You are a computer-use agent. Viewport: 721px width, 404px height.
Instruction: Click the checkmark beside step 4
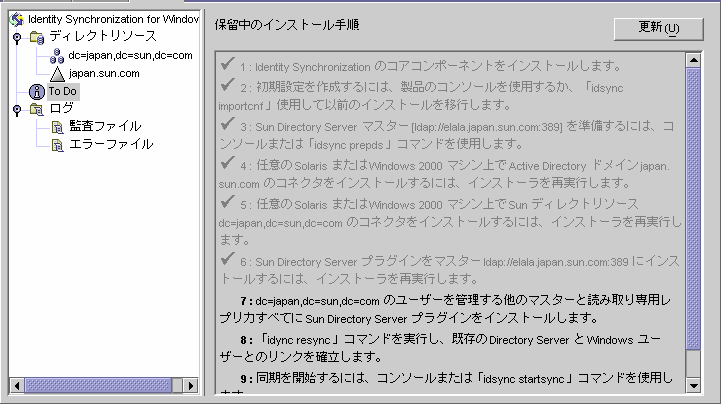(227, 163)
